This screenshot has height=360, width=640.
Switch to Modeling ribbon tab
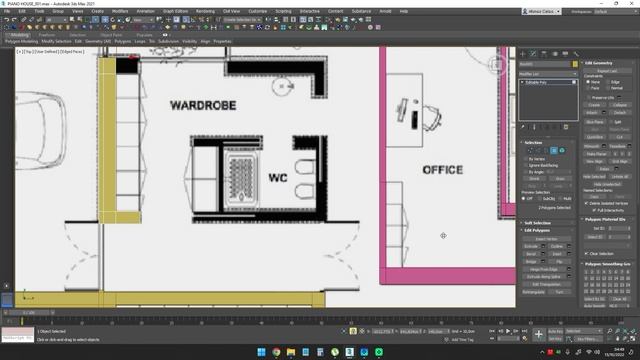[19, 35]
